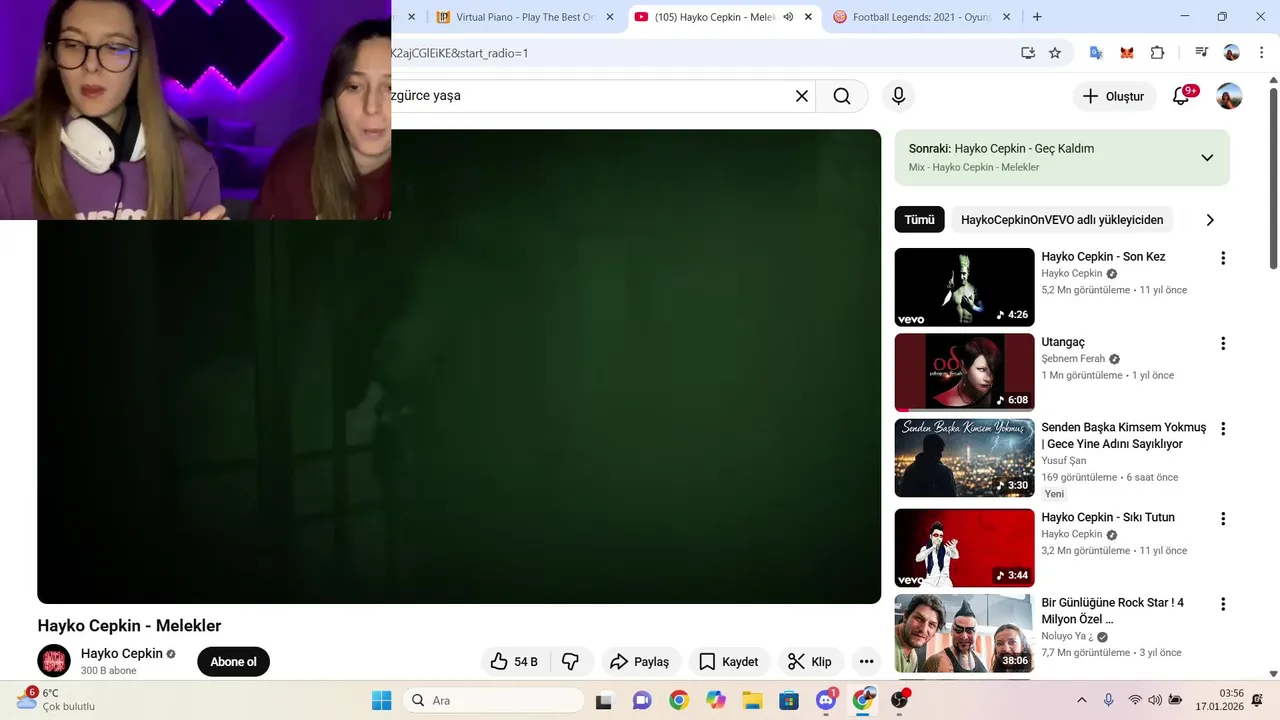Clear the YouTube search box text
1280x720 pixels.
tap(801, 96)
